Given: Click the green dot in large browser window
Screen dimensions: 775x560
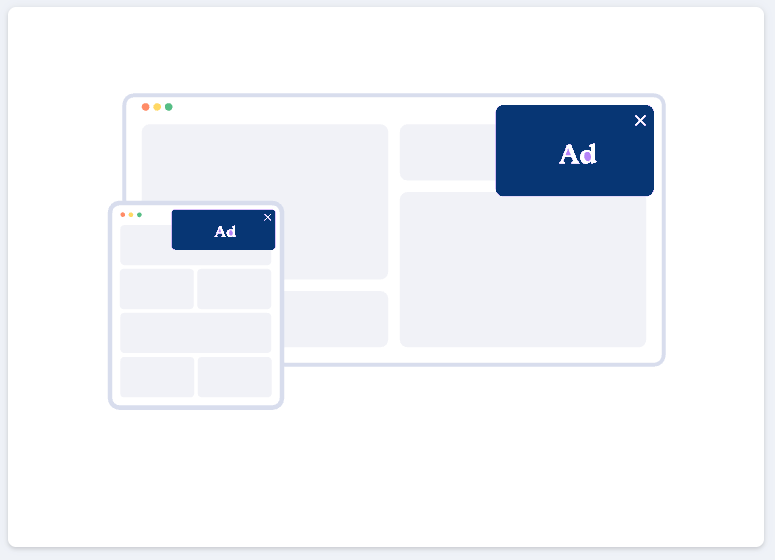Looking at the screenshot, I should pos(168,107).
